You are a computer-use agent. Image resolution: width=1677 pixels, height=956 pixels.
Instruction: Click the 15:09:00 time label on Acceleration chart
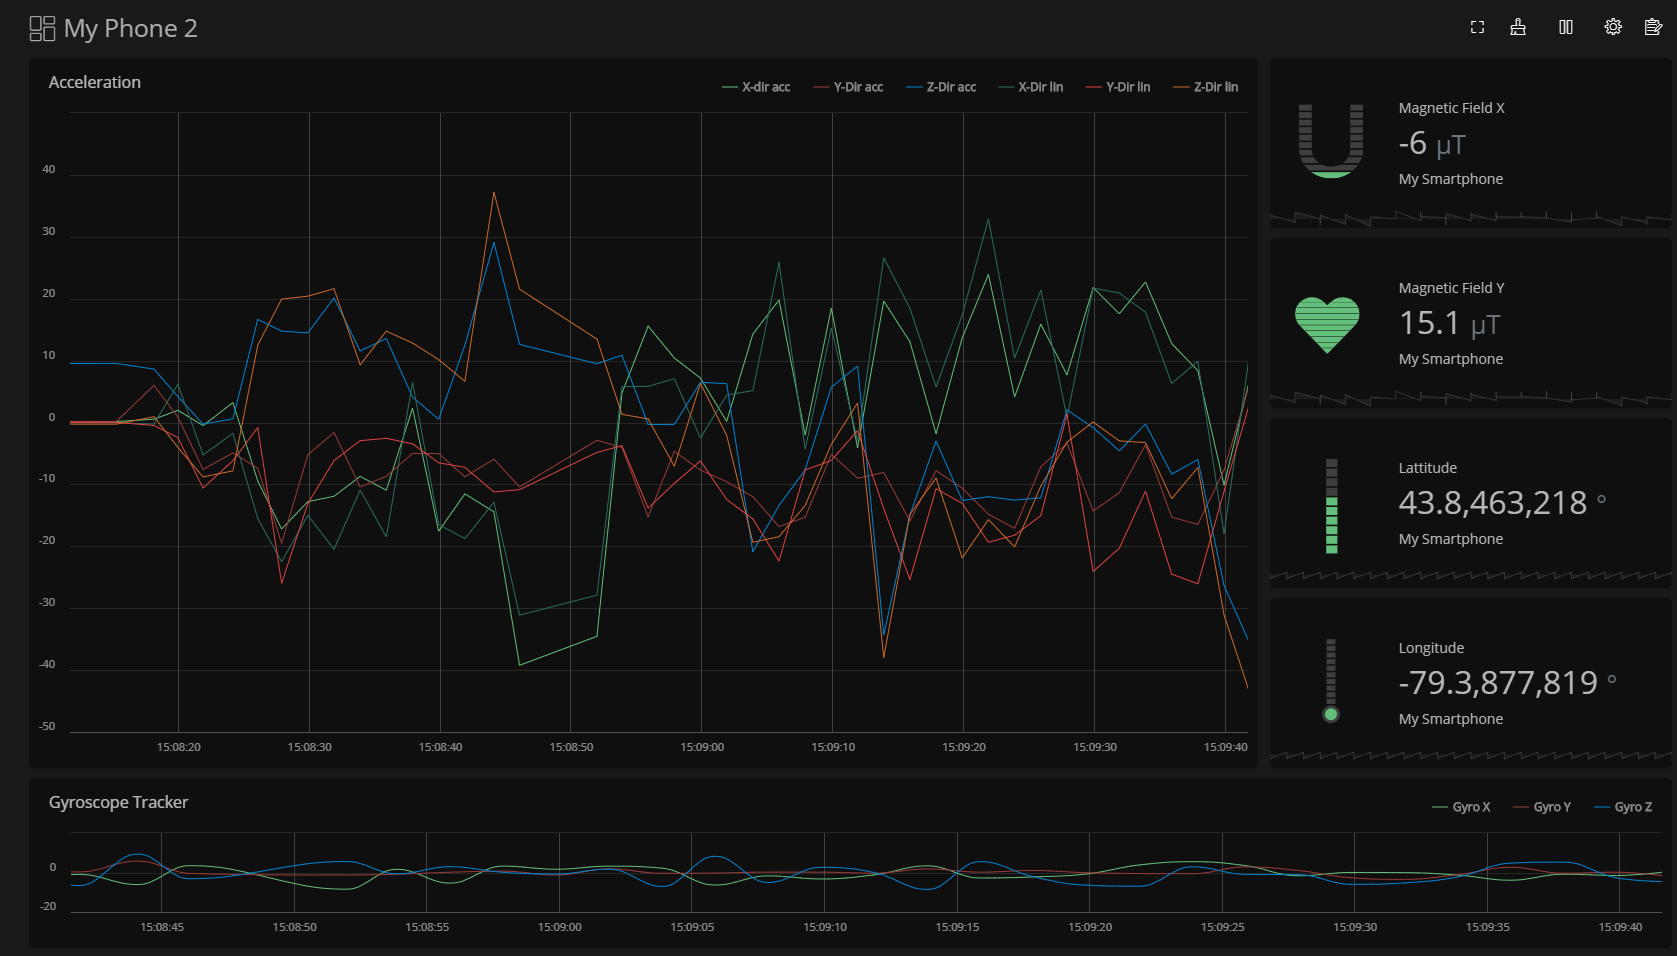702,747
